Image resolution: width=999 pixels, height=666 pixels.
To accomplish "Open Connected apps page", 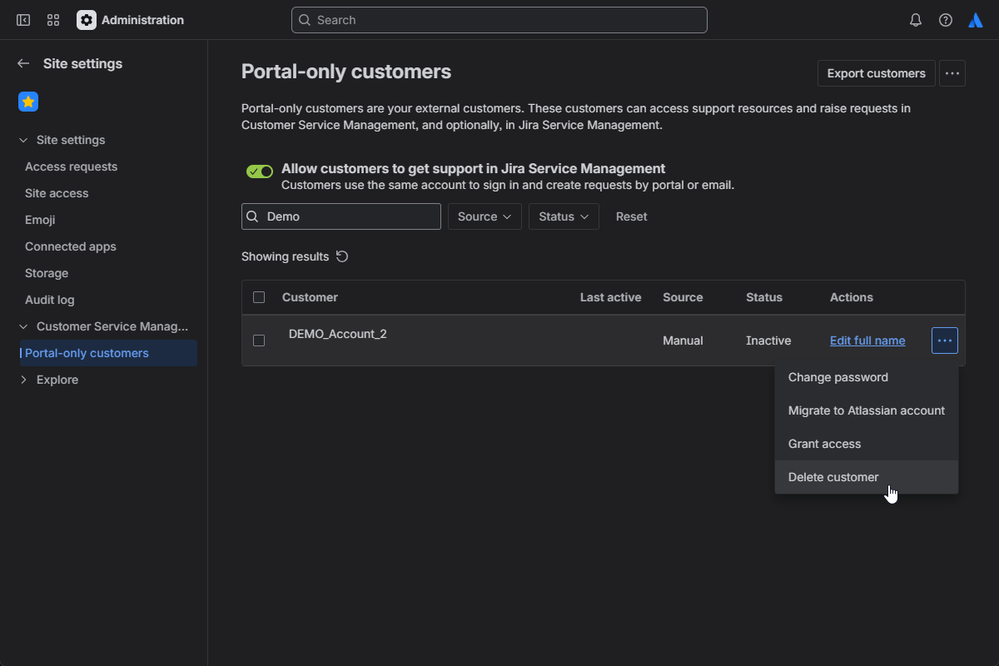I will pos(71,247).
